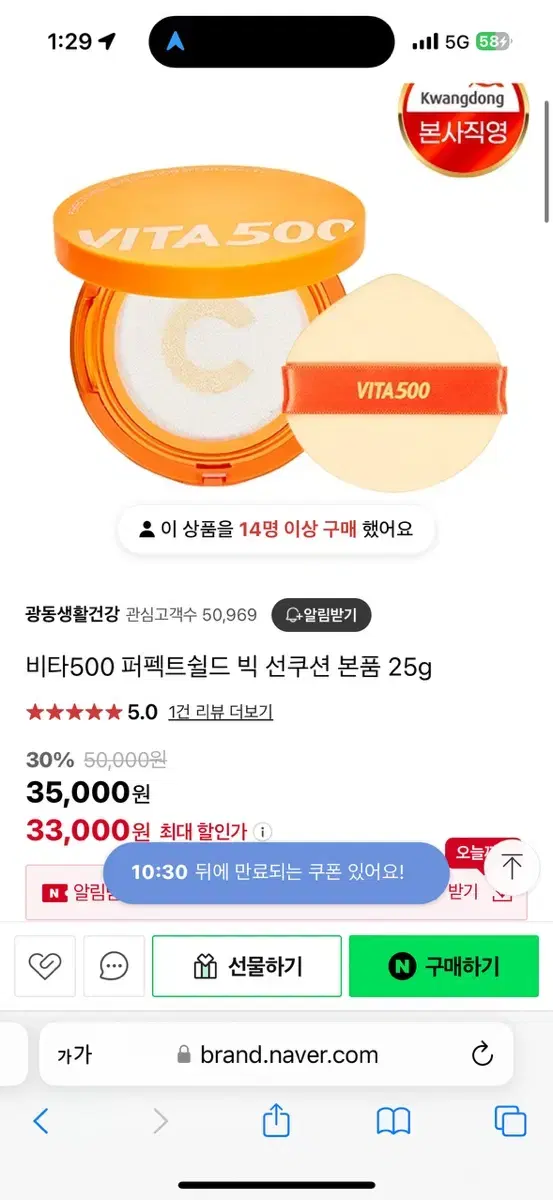Toggle the 알림받기 notification button

click(x=321, y=614)
